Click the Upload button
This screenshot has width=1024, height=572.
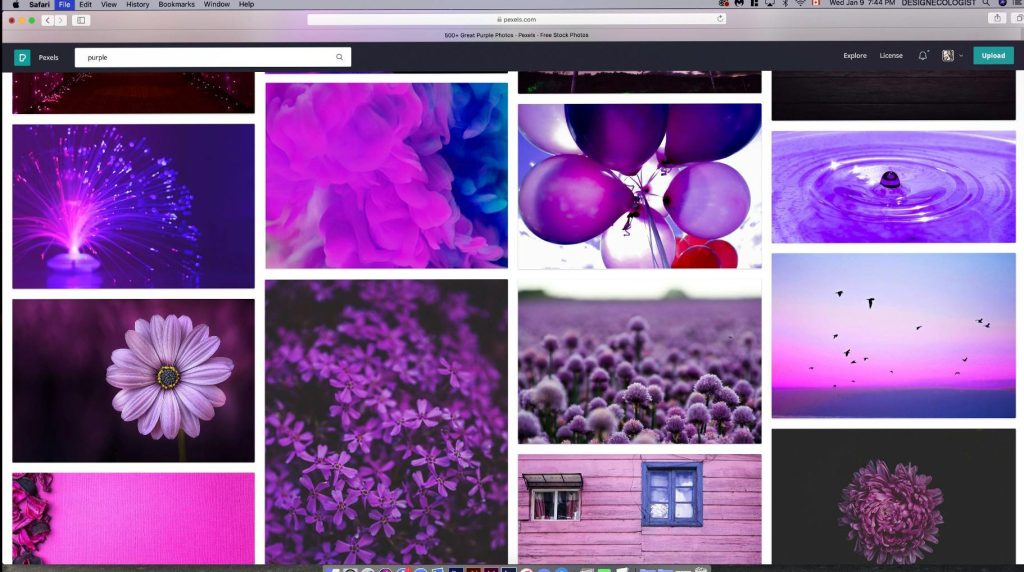point(993,56)
